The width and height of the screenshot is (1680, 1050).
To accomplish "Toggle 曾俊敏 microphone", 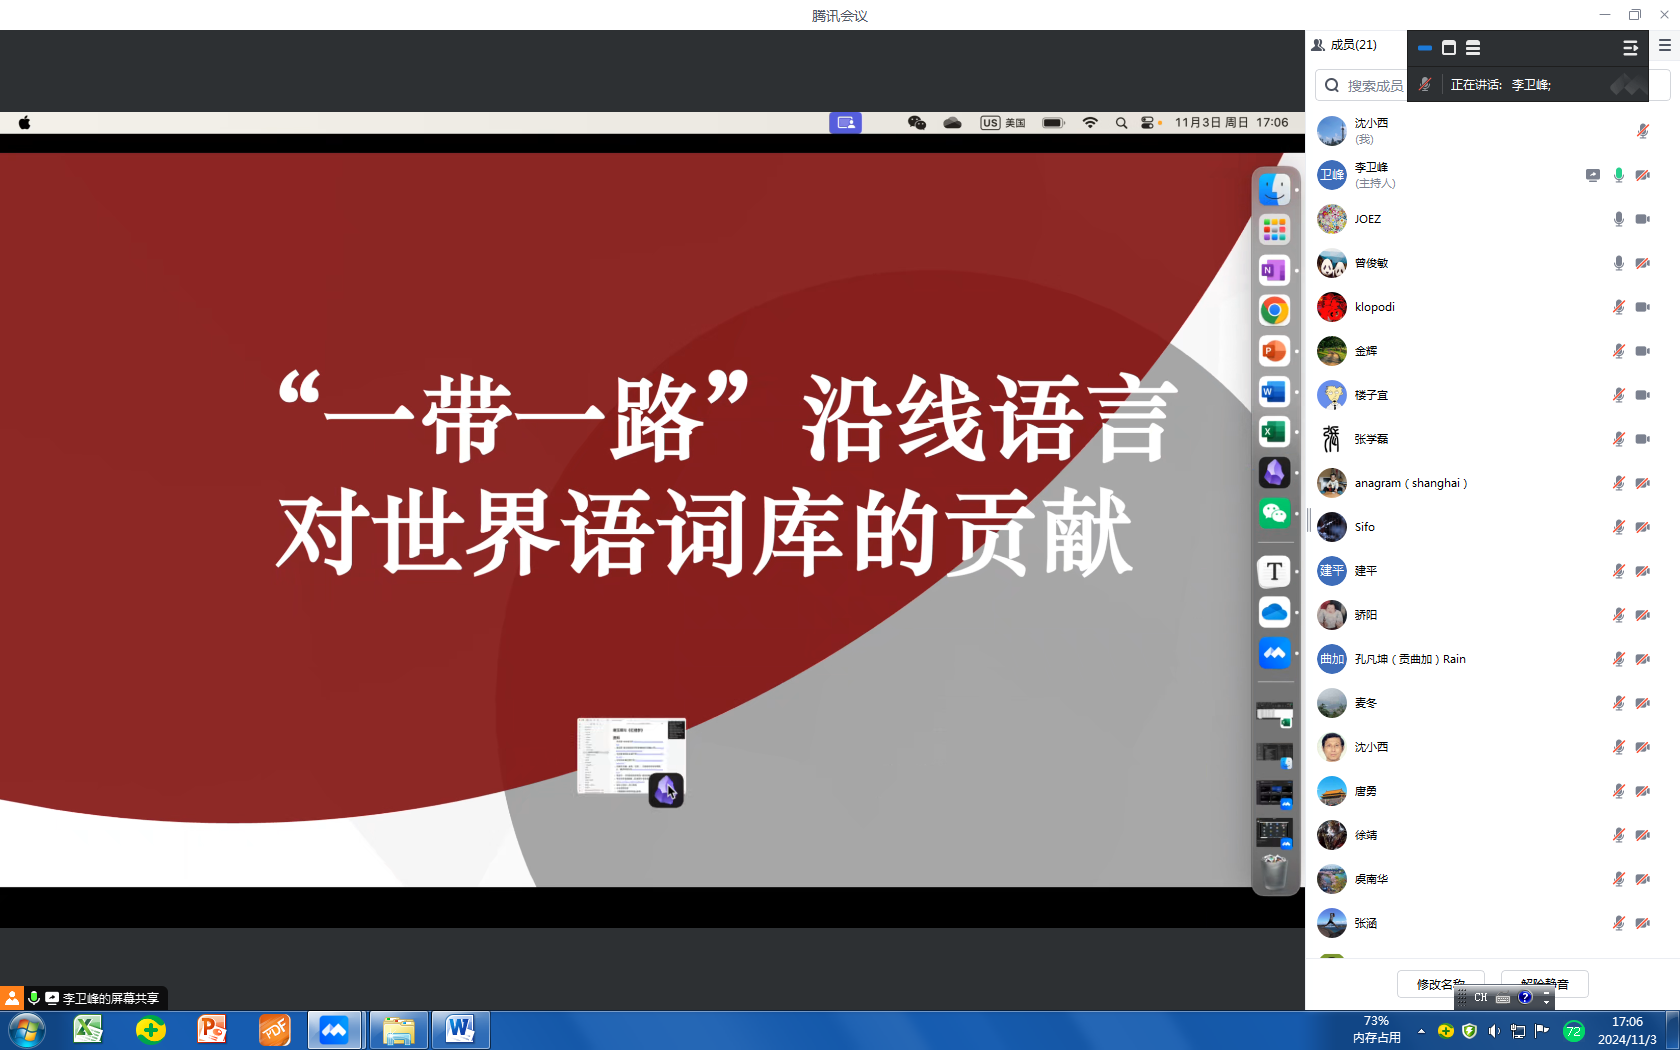I will (x=1619, y=263).
